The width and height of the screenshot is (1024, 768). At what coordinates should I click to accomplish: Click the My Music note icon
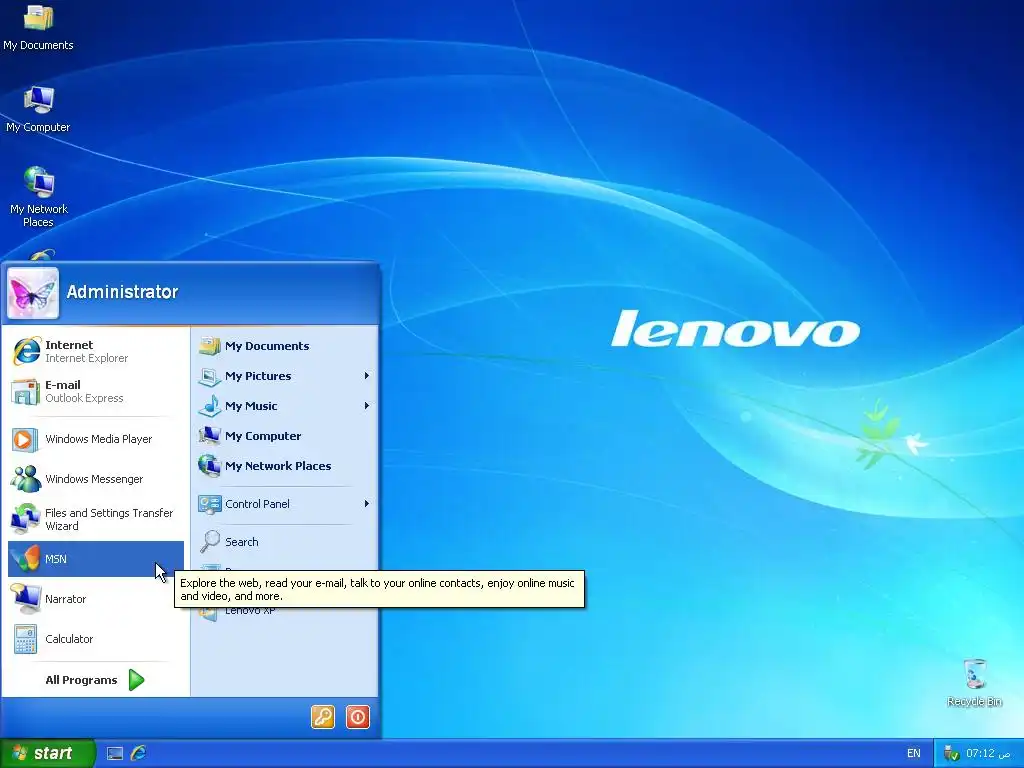pyautogui.click(x=210, y=406)
